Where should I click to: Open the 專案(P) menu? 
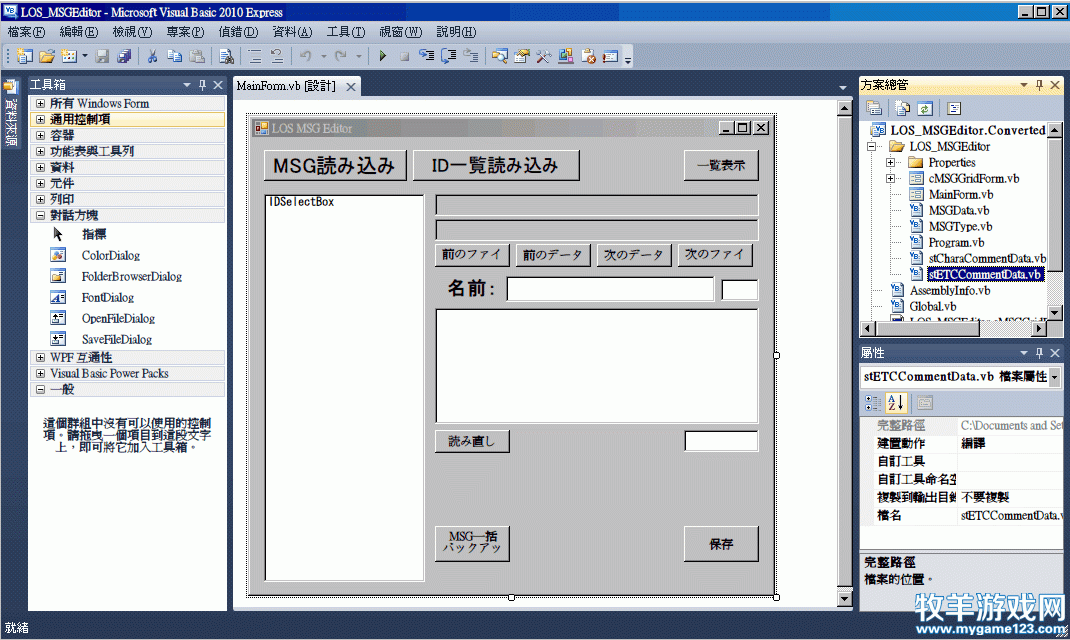point(185,32)
